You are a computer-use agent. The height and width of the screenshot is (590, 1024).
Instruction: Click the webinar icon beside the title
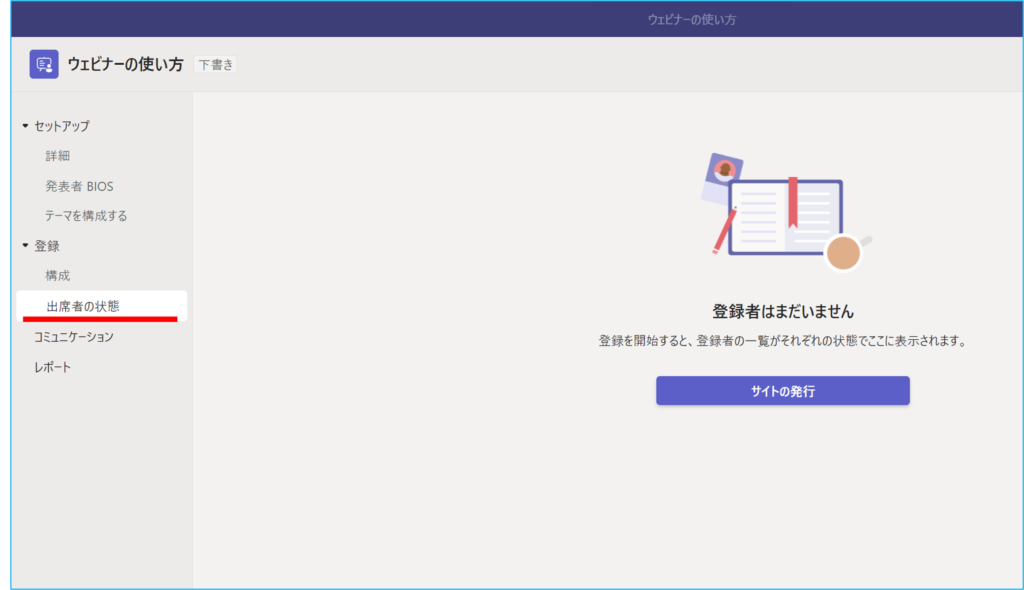click(44, 64)
